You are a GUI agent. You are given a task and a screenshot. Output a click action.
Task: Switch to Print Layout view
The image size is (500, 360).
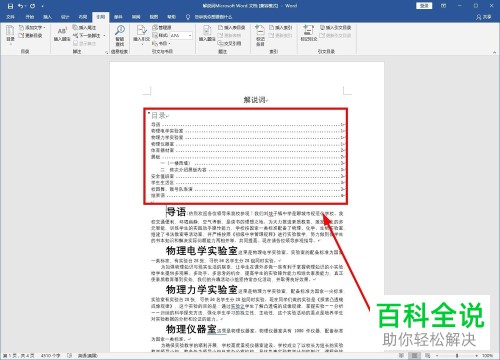click(x=414, y=356)
